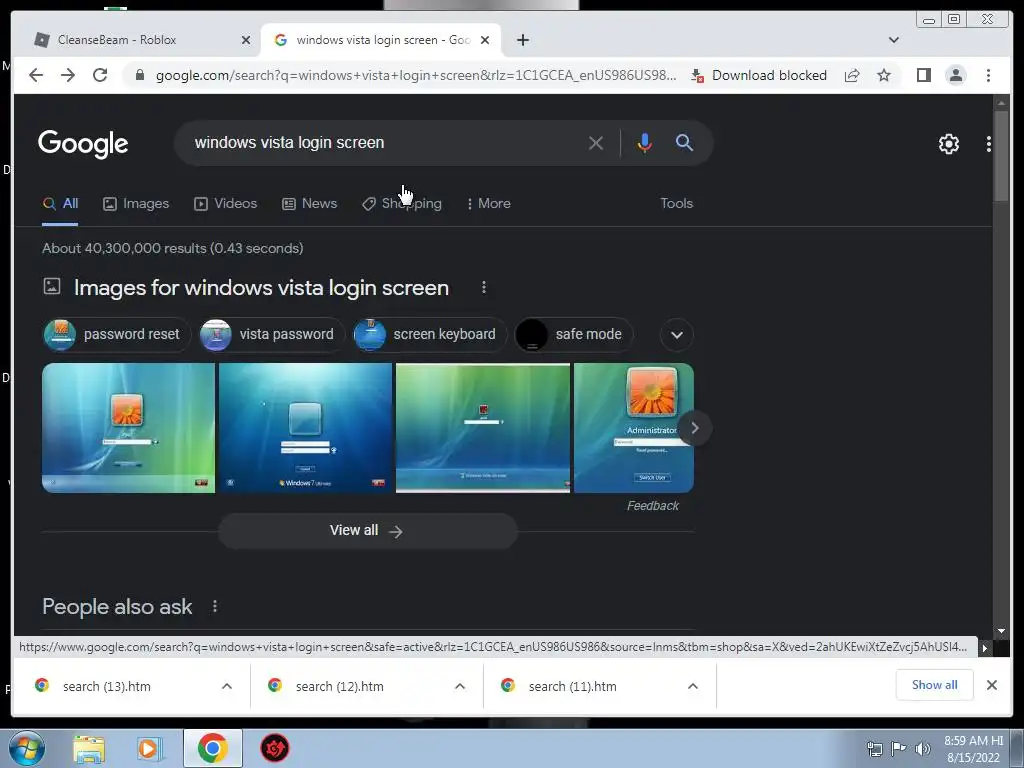Open options dots beside Images heading
Viewport: 1024px width, 768px height.
(483, 287)
